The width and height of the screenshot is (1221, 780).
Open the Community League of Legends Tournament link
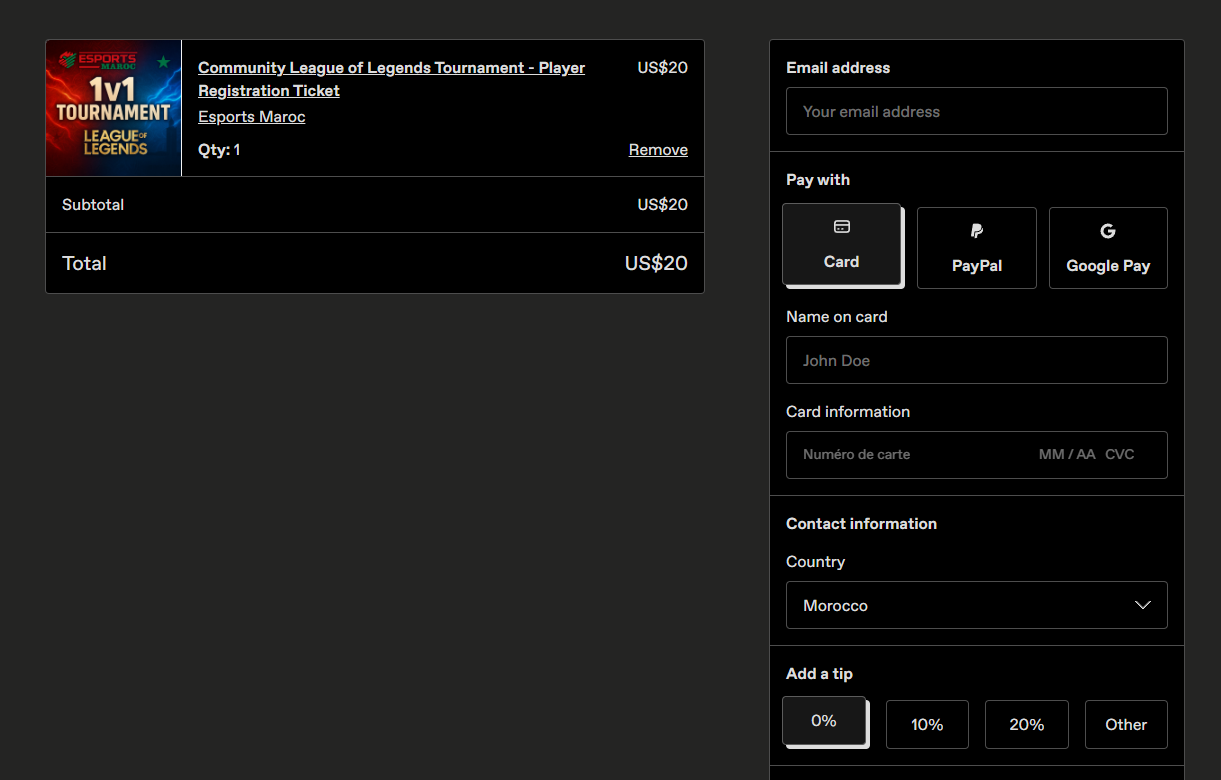[x=391, y=79]
